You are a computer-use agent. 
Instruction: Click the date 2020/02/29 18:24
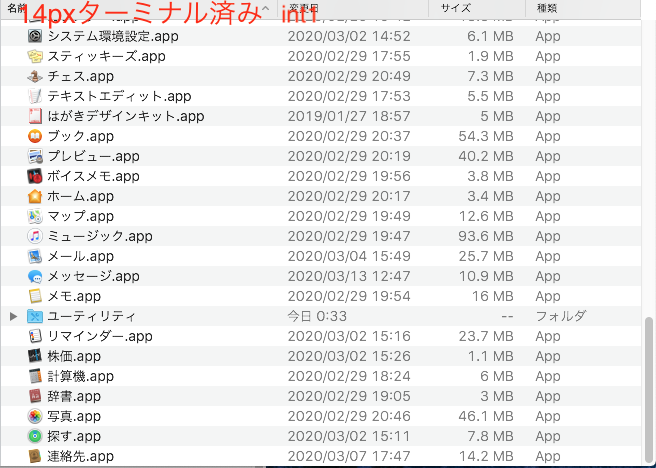coord(349,376)
